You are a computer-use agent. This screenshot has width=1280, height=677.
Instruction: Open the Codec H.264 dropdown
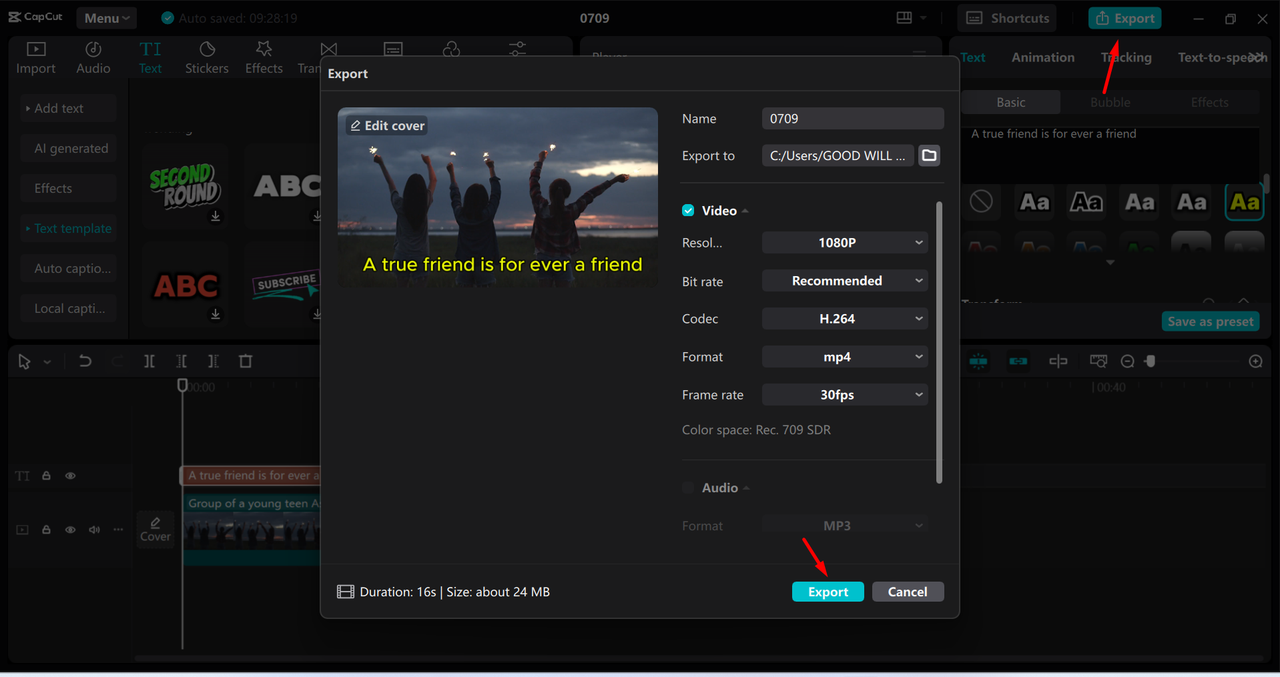click(845, 319)
